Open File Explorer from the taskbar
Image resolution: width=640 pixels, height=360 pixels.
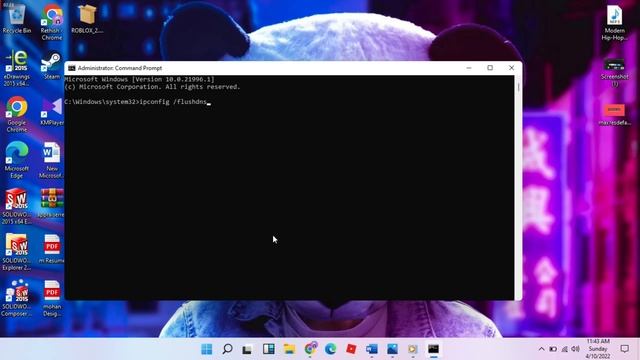pos(289,349)
